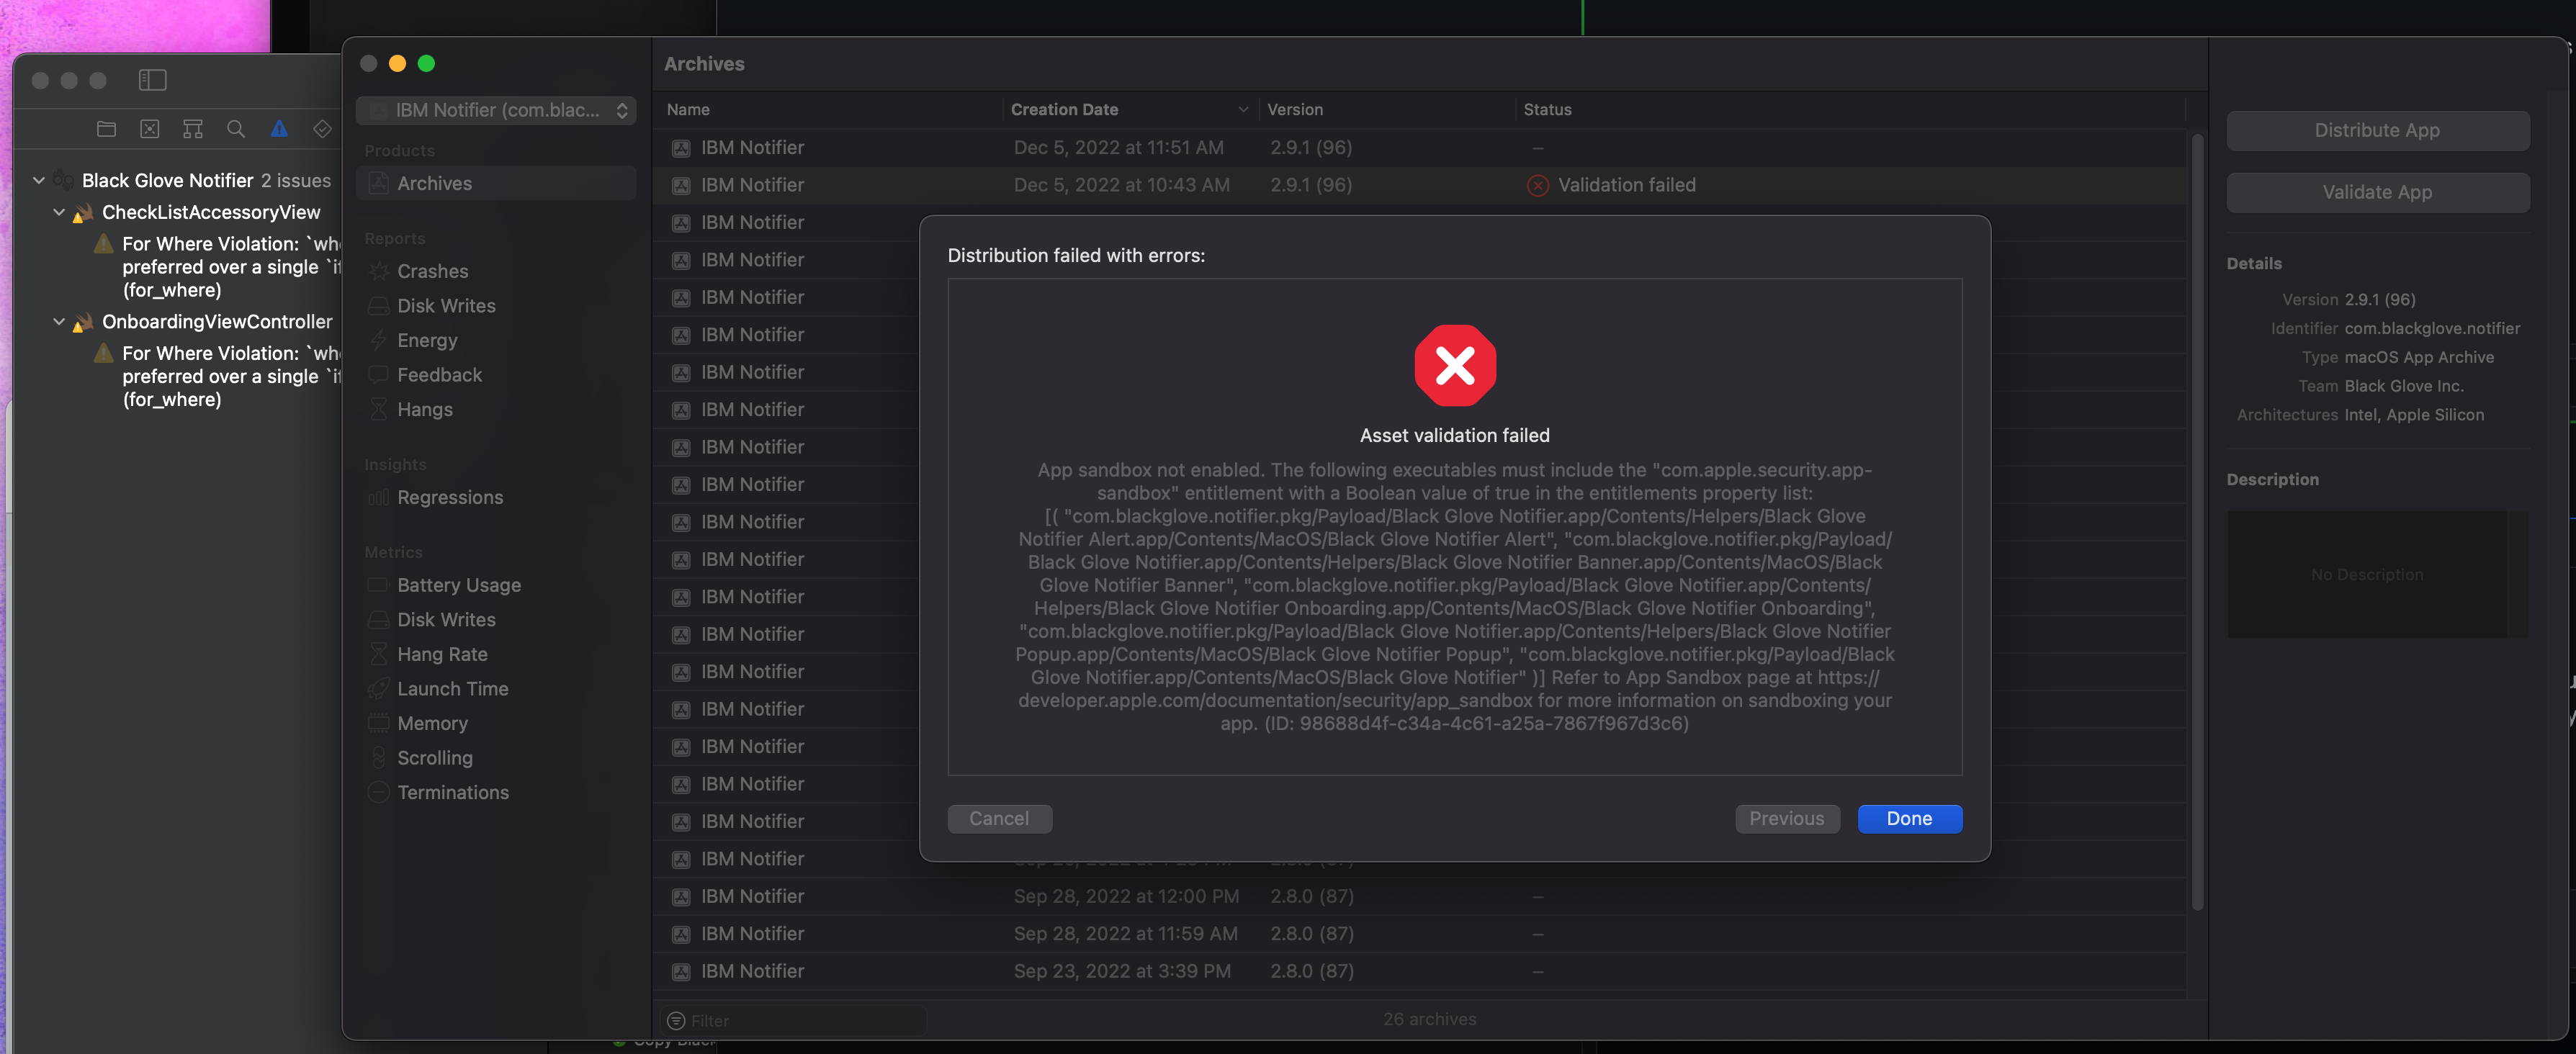Click the Launch Time metrics icon

[378, 688]
